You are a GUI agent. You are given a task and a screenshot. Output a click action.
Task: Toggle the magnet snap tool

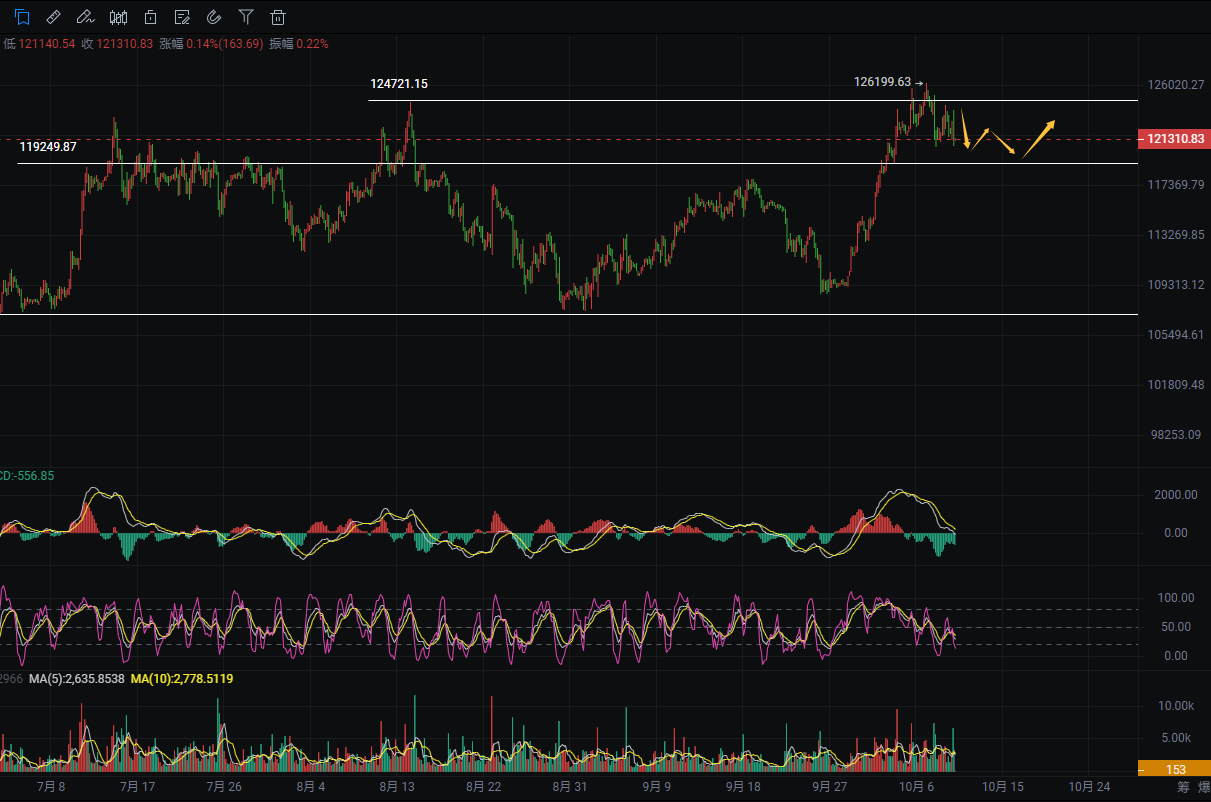[x=214, y=17]
